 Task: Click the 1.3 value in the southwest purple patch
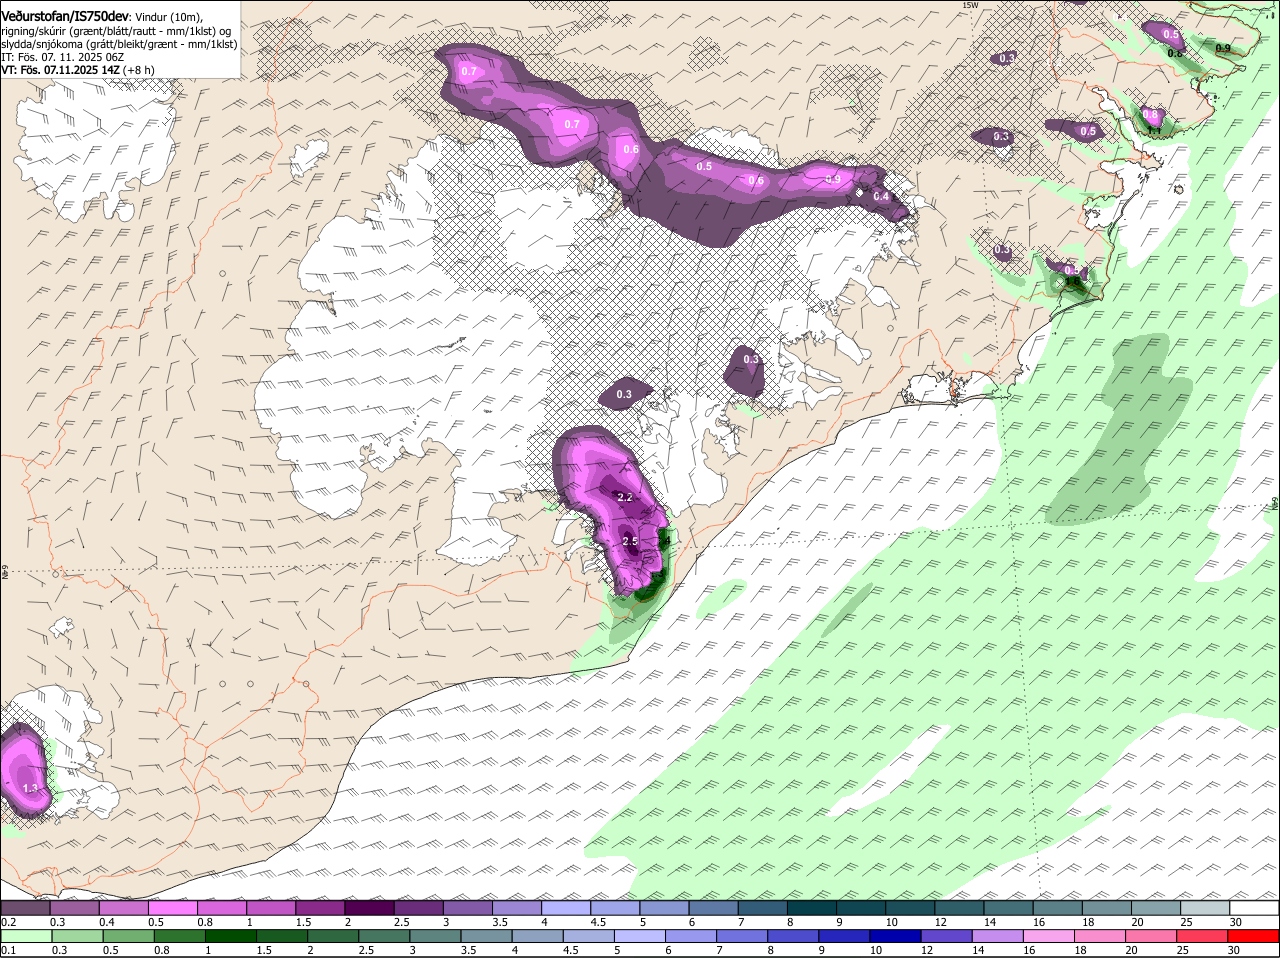click(x=30, y=789)
